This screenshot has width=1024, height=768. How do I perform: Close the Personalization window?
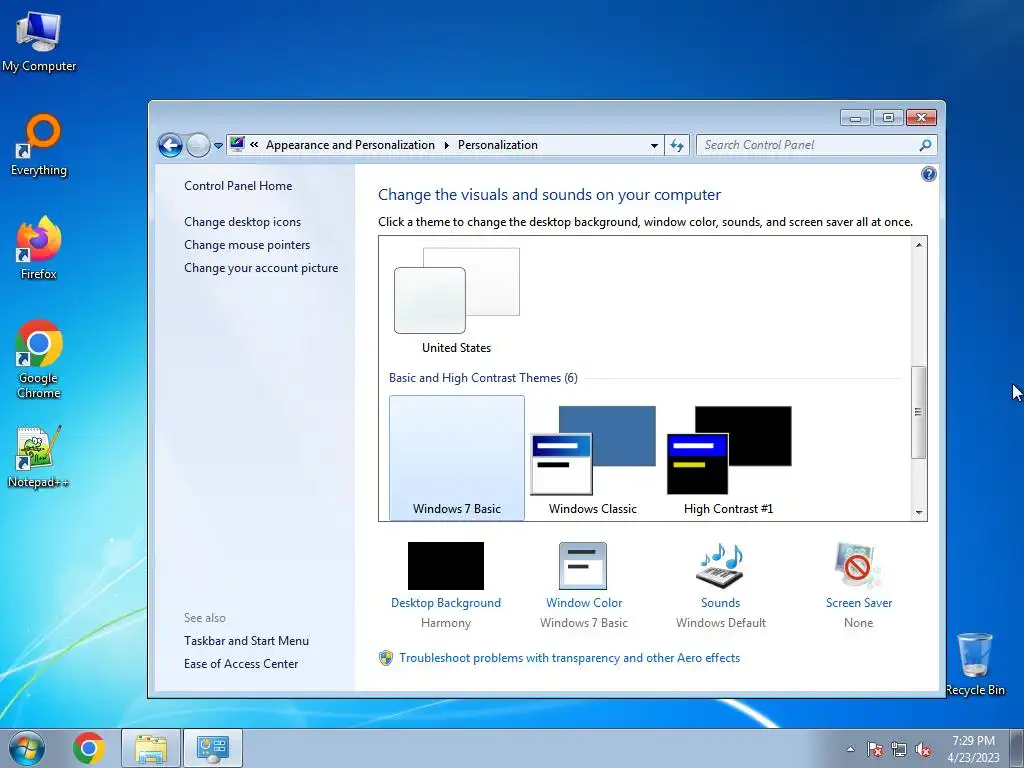tap(921, 118)
